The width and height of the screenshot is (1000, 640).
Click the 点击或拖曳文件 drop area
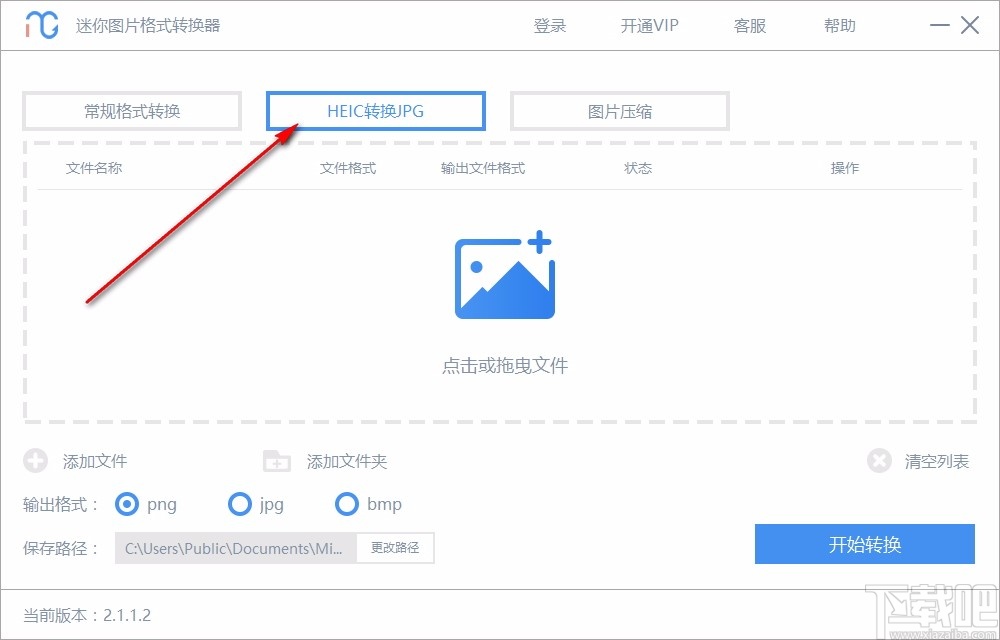pos(504,366)
